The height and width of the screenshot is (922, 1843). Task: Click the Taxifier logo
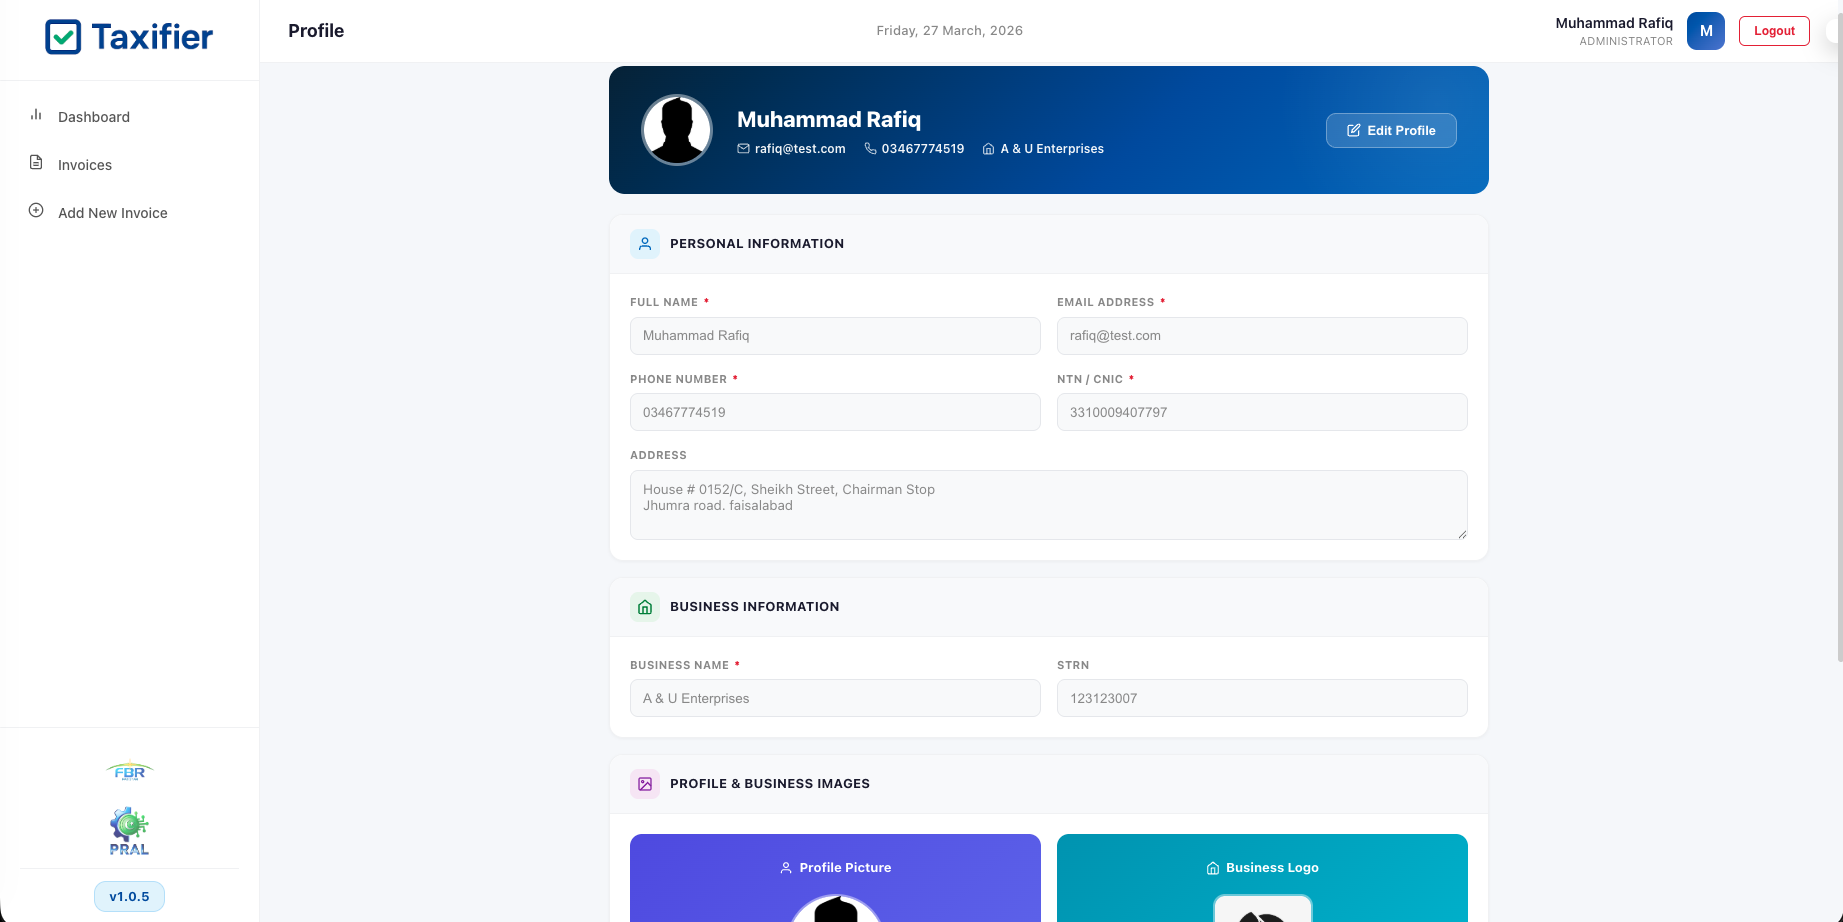point(128,36)
